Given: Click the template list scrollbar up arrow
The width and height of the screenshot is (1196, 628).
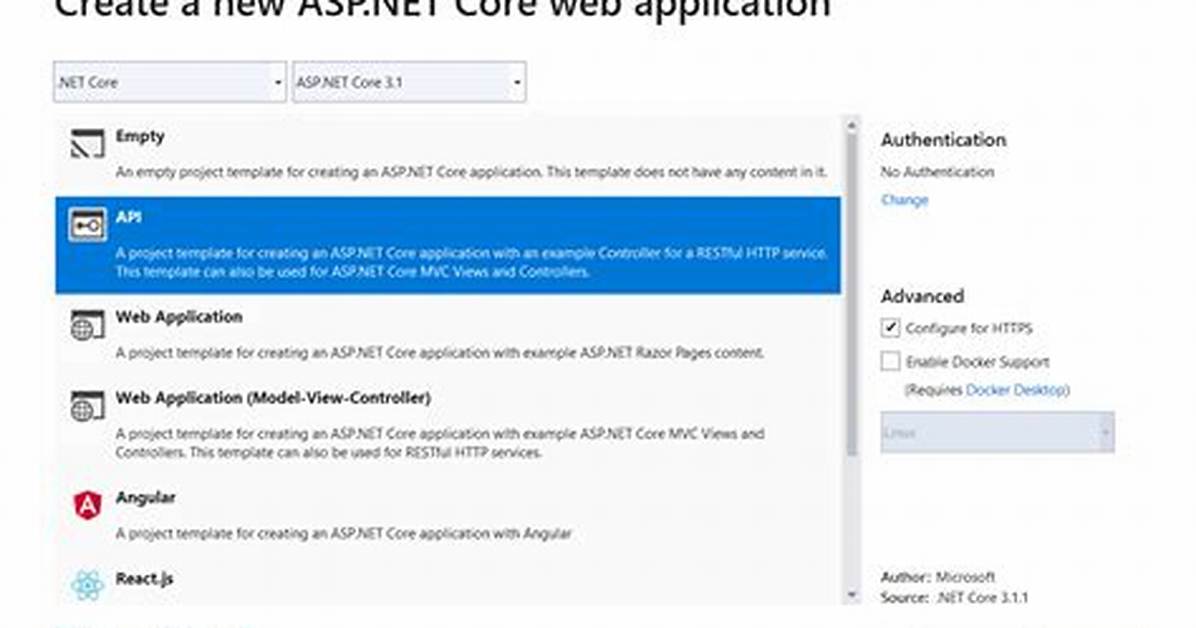Looking at the screenshot, I should click(x=851, y=124).
